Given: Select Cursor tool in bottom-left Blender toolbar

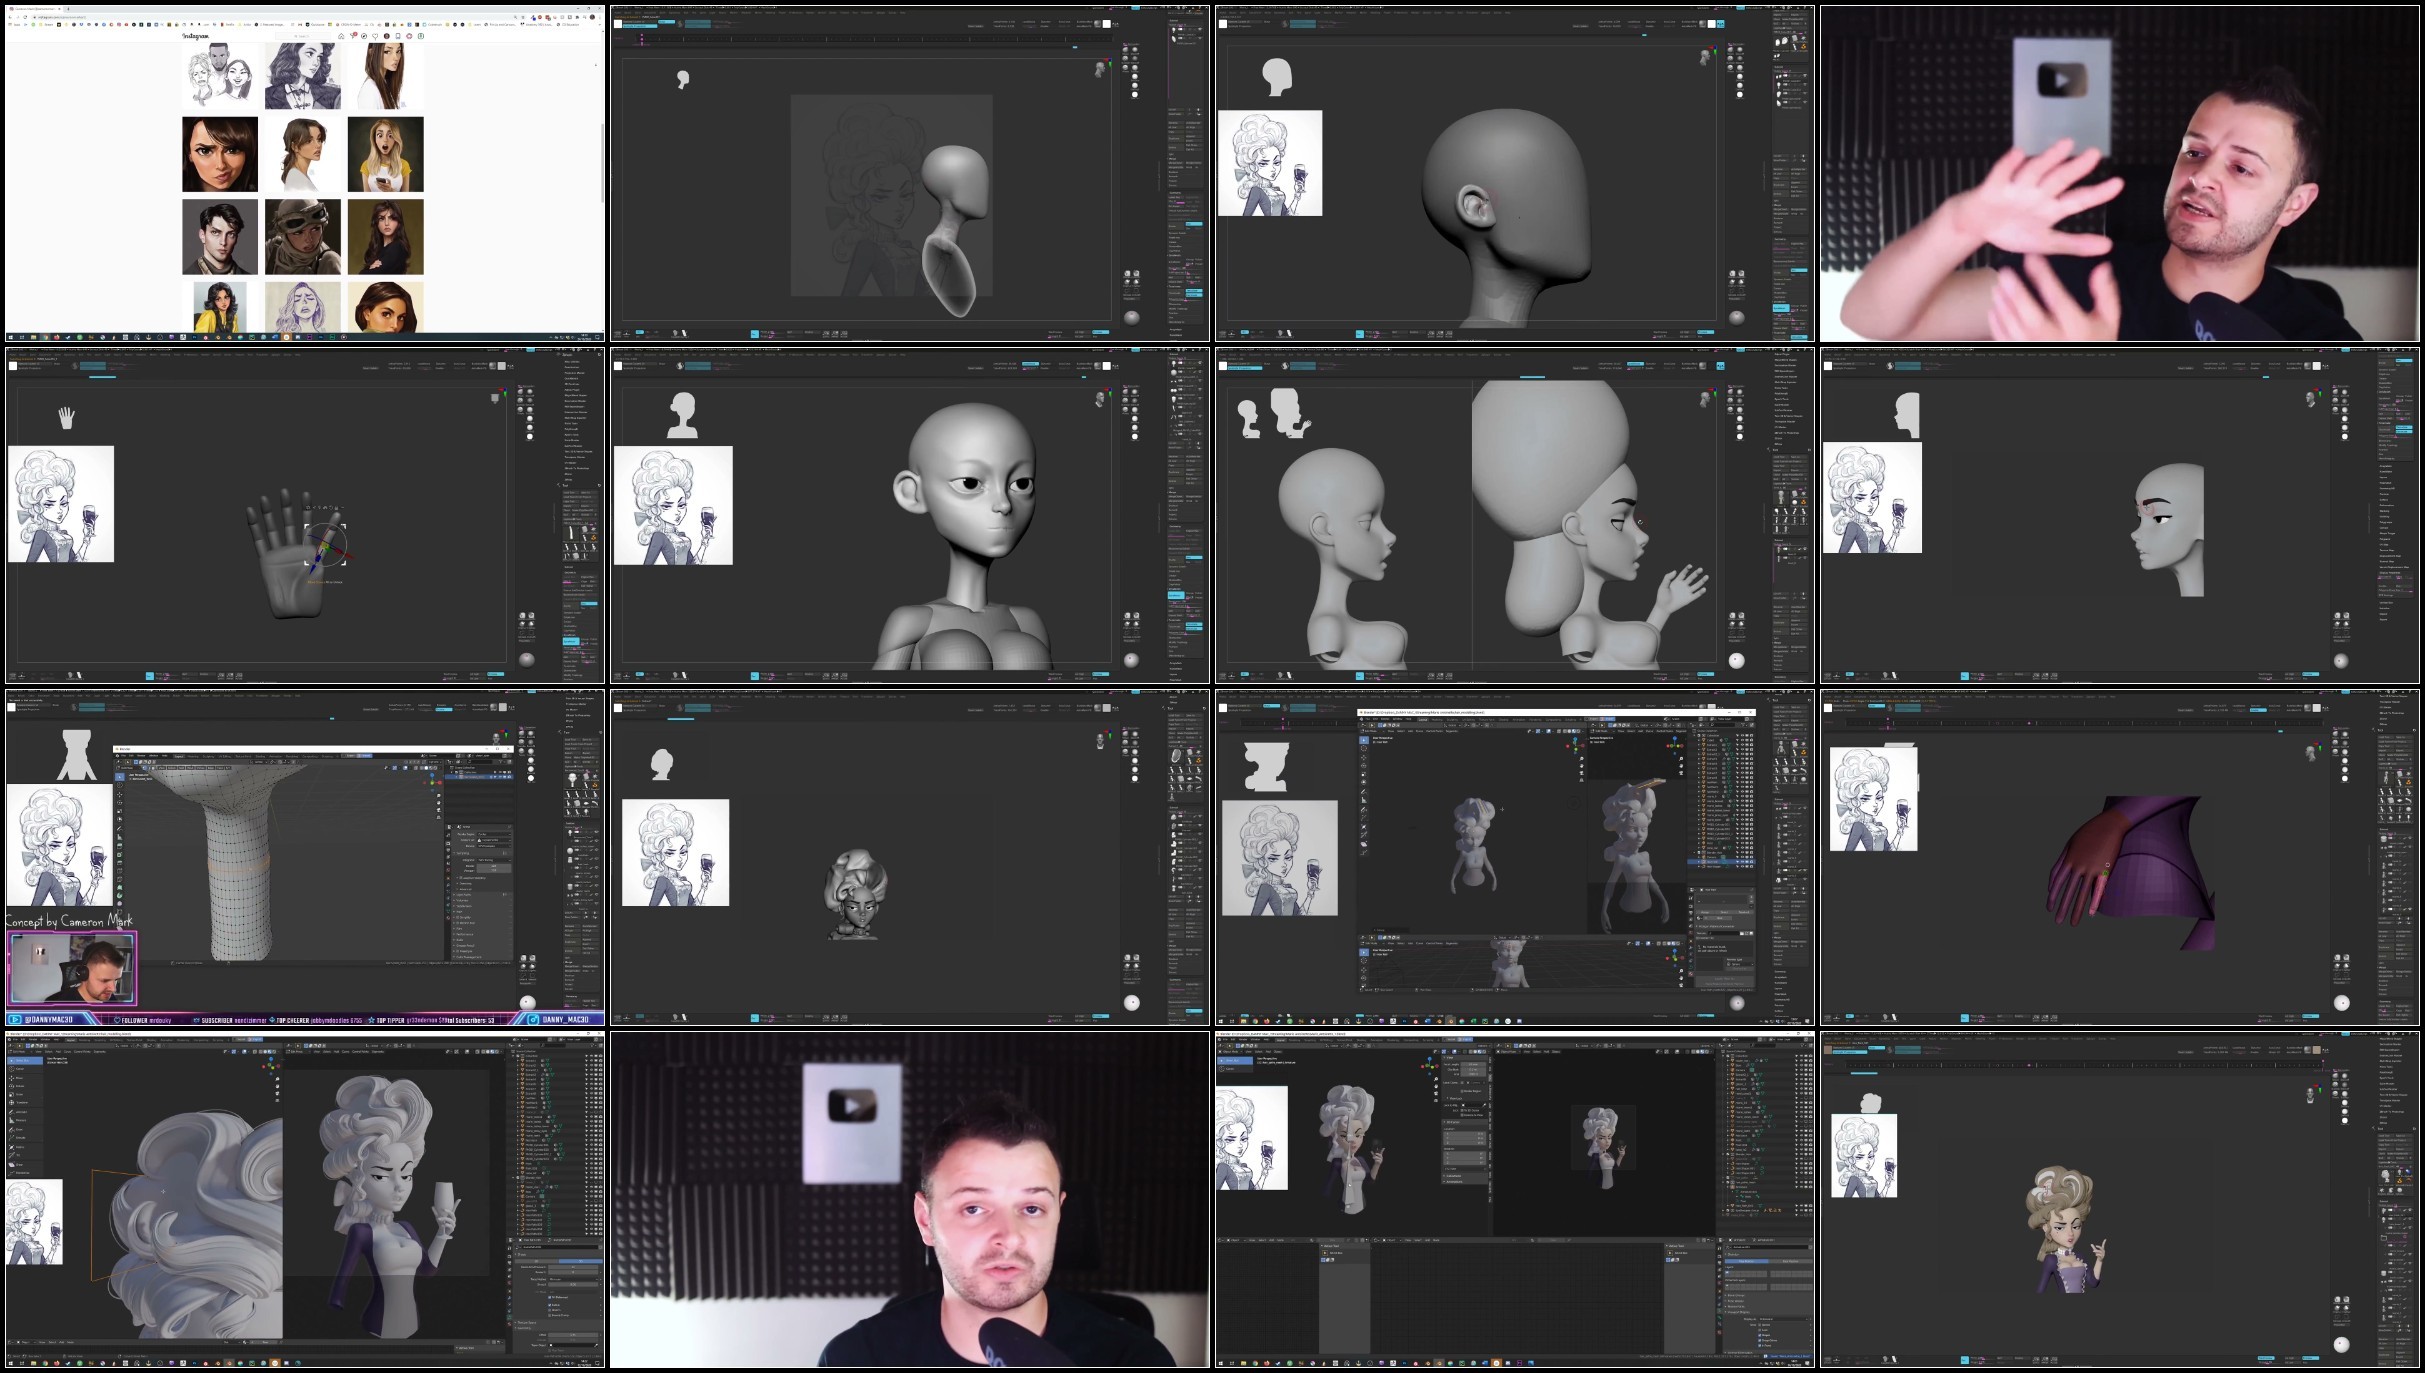Looking at the screenshot, I should pos(18,1069).
